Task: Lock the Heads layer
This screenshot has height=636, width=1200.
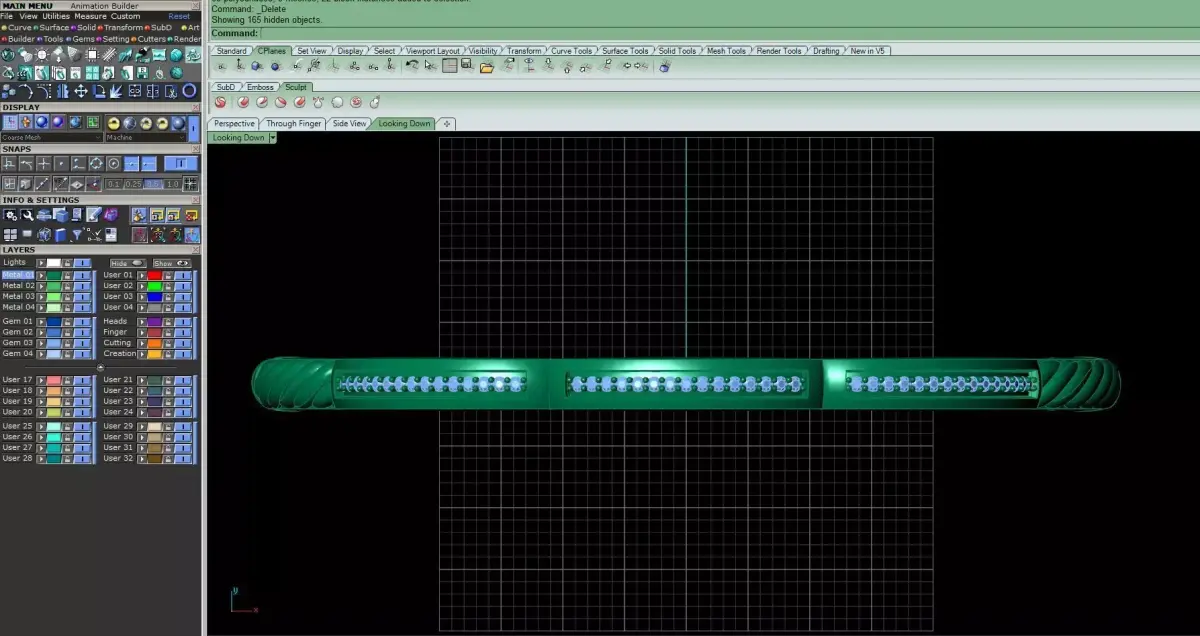Action: pos(168,322)
